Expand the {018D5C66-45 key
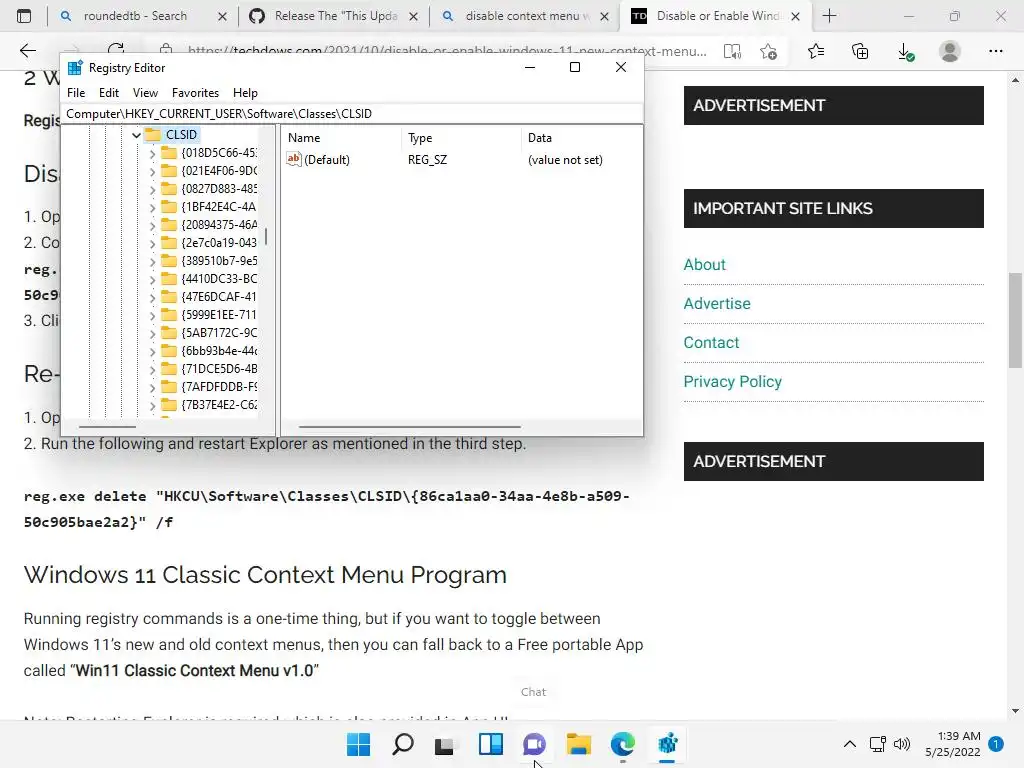This screenshot has width=1024, height=768. [152, 153]
